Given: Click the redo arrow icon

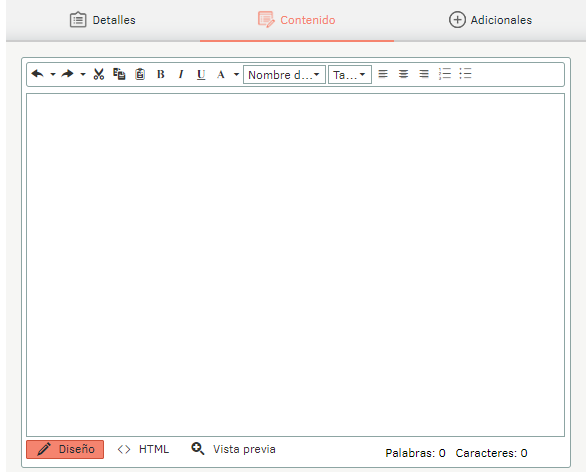Looking at the screenshot, I should [x=68, y=74].
